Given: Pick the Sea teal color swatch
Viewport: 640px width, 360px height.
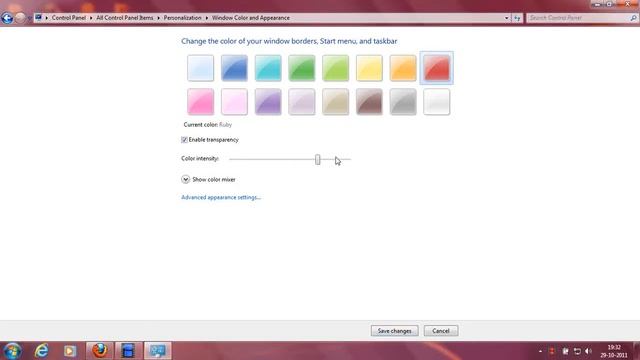Looking at the screenshot, I should [268, 68].
